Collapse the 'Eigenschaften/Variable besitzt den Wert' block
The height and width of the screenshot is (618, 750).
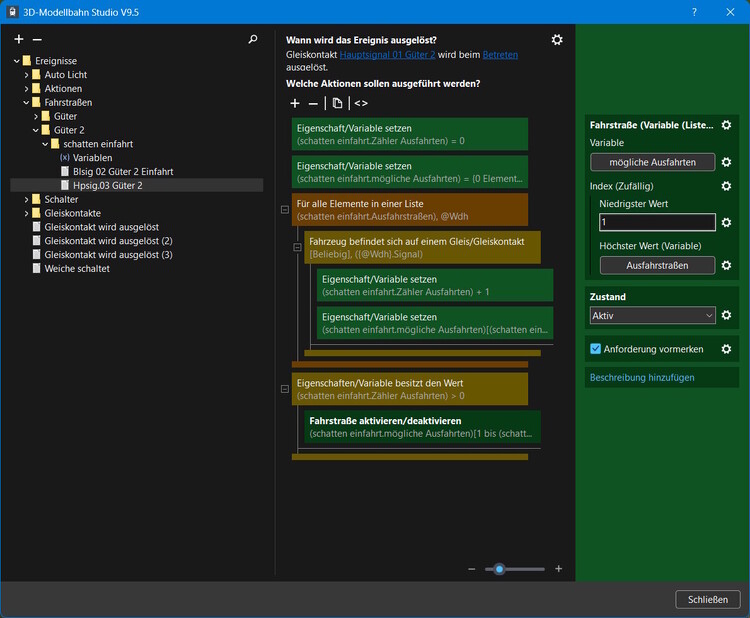click(x=285, y=389)
